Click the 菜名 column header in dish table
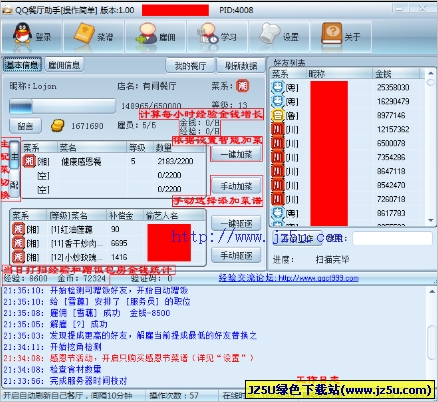Viewport: 438px width, 402px height. click(92, 147)
